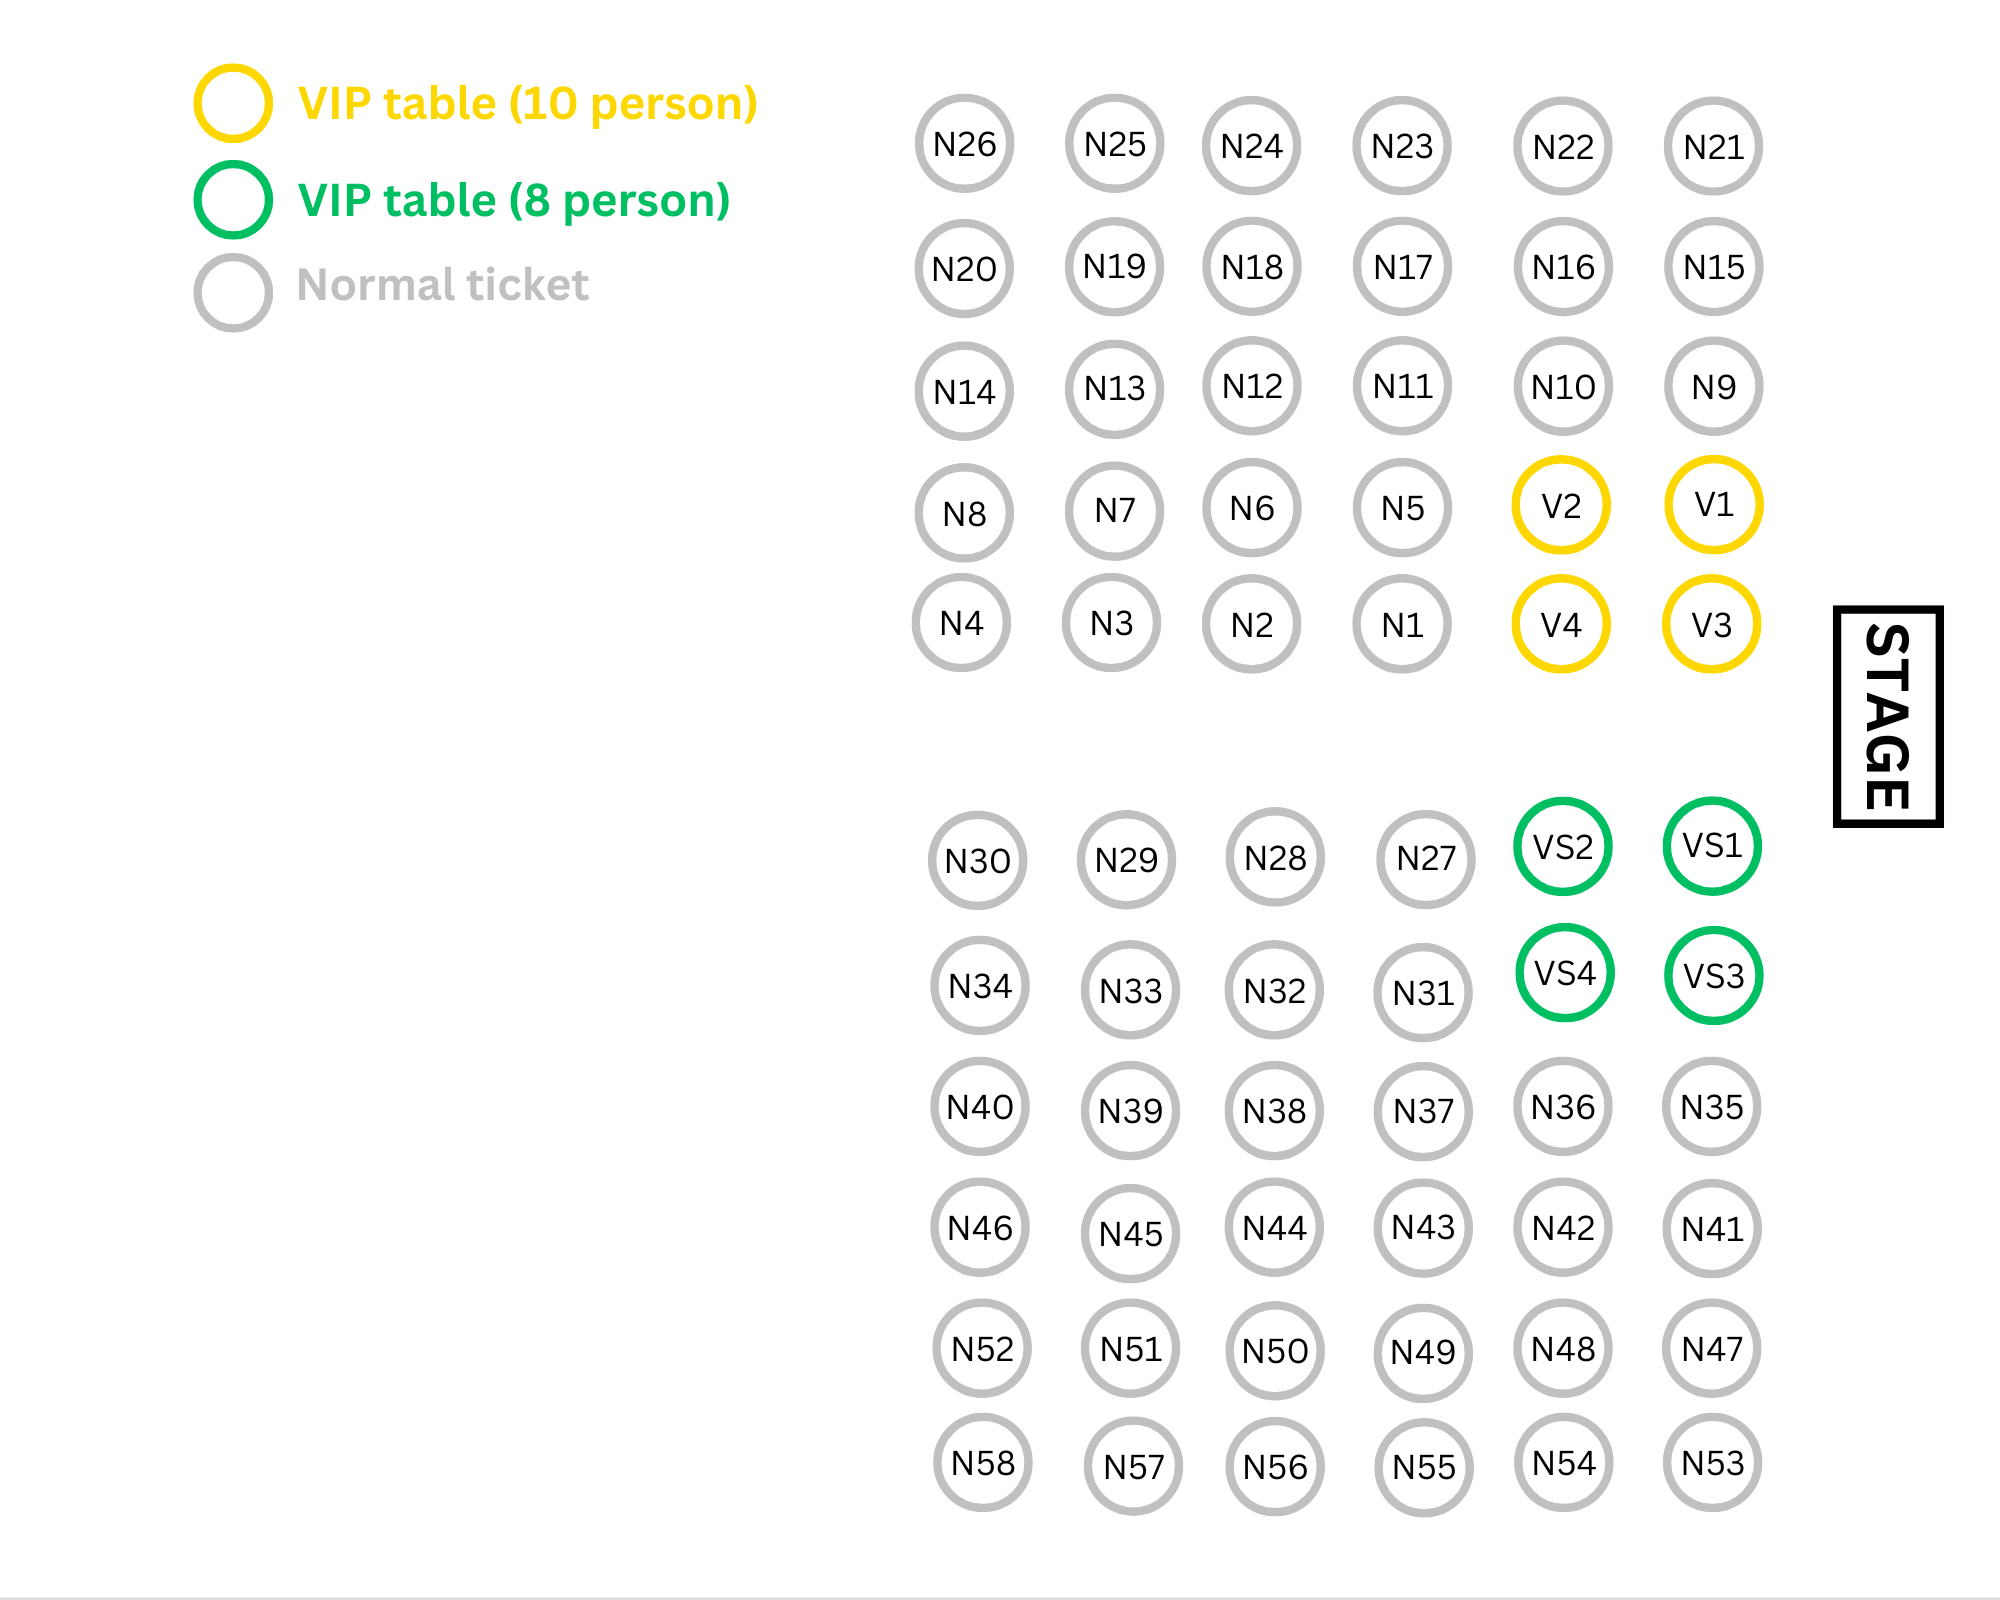
Task: Click the 'Normal ticket' label
Action: (x=443, y=285)
